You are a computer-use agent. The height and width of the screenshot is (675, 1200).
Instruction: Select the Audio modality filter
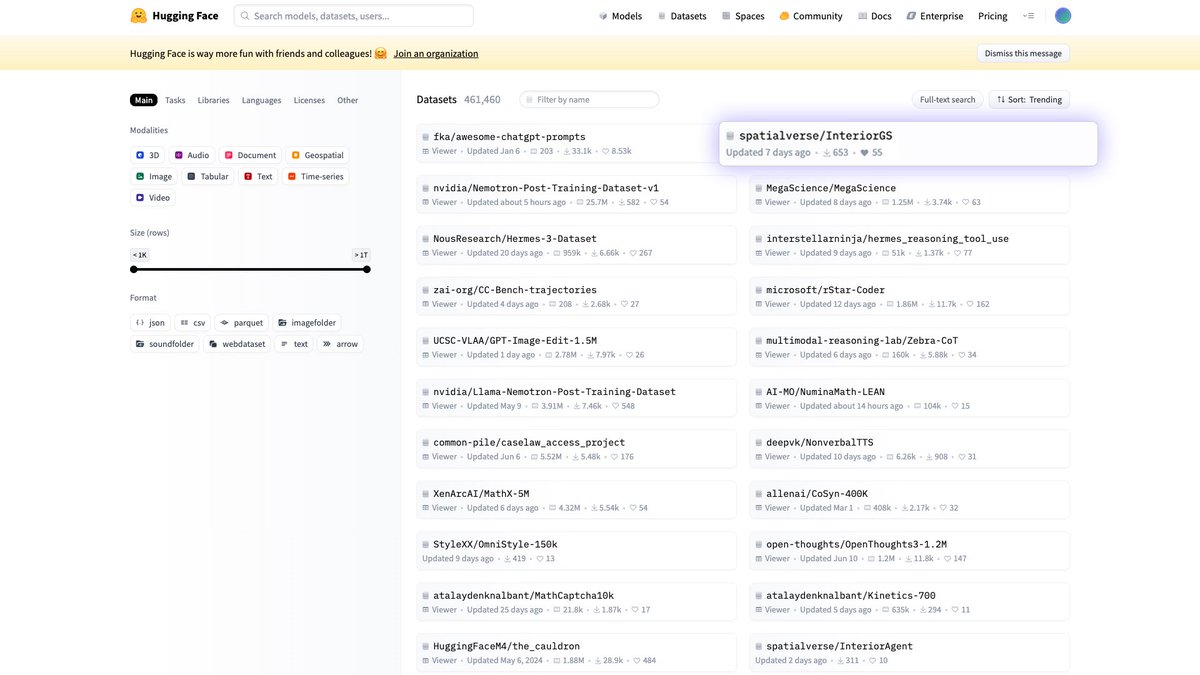[x=192, y=155]
